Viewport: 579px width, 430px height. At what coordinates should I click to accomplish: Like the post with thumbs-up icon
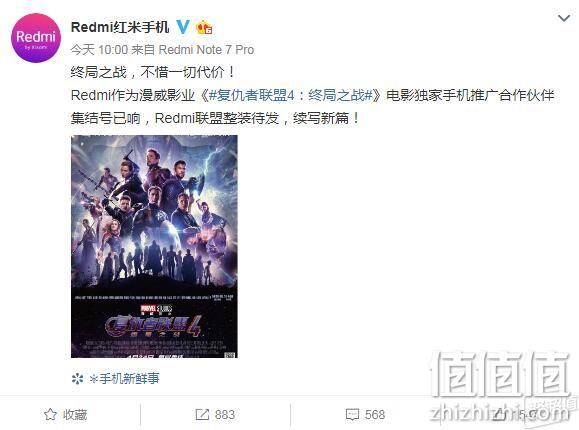500,414
